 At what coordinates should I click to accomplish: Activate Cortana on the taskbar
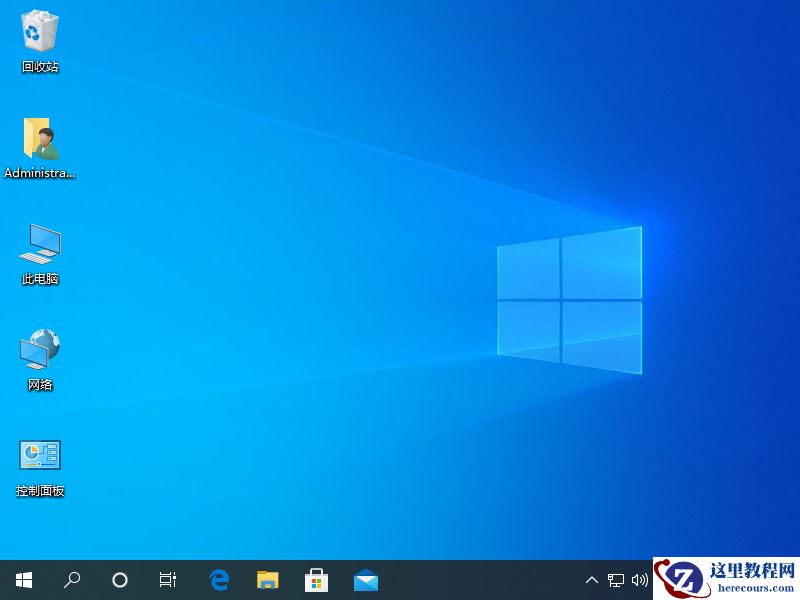pyautogui.click(x=119, y=580)
